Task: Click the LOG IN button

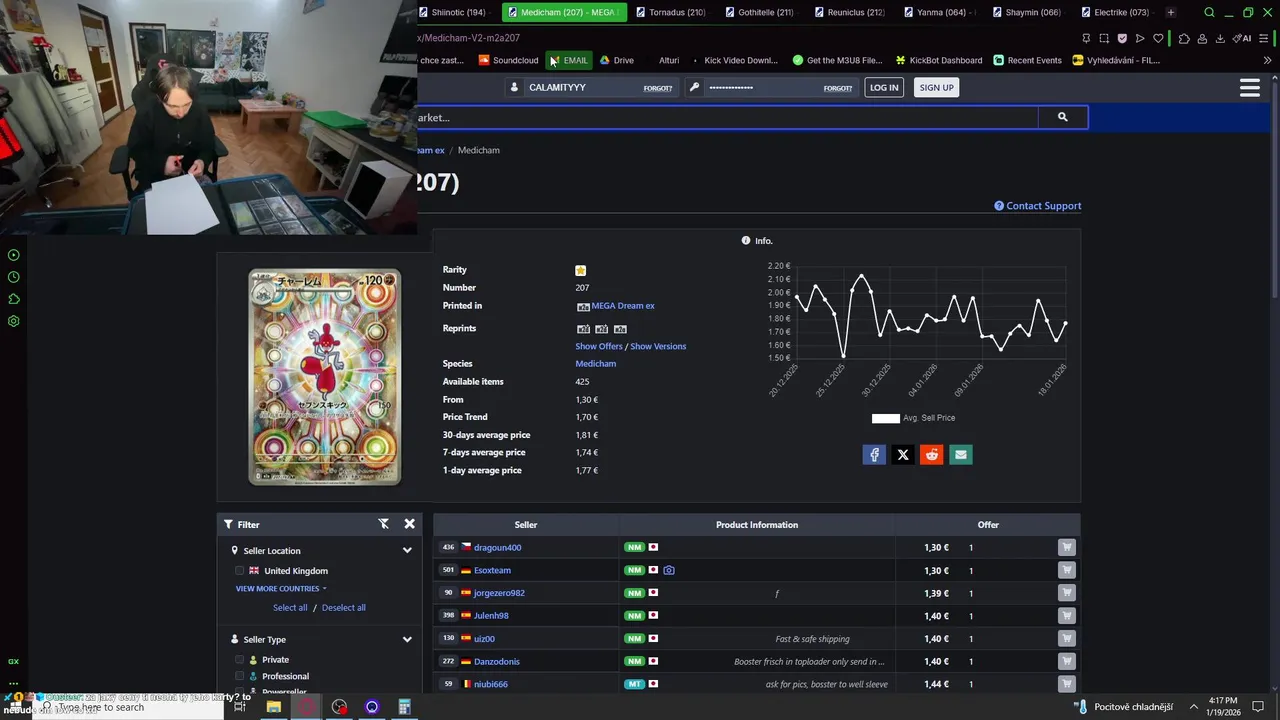Action: (x=884, y=88)
